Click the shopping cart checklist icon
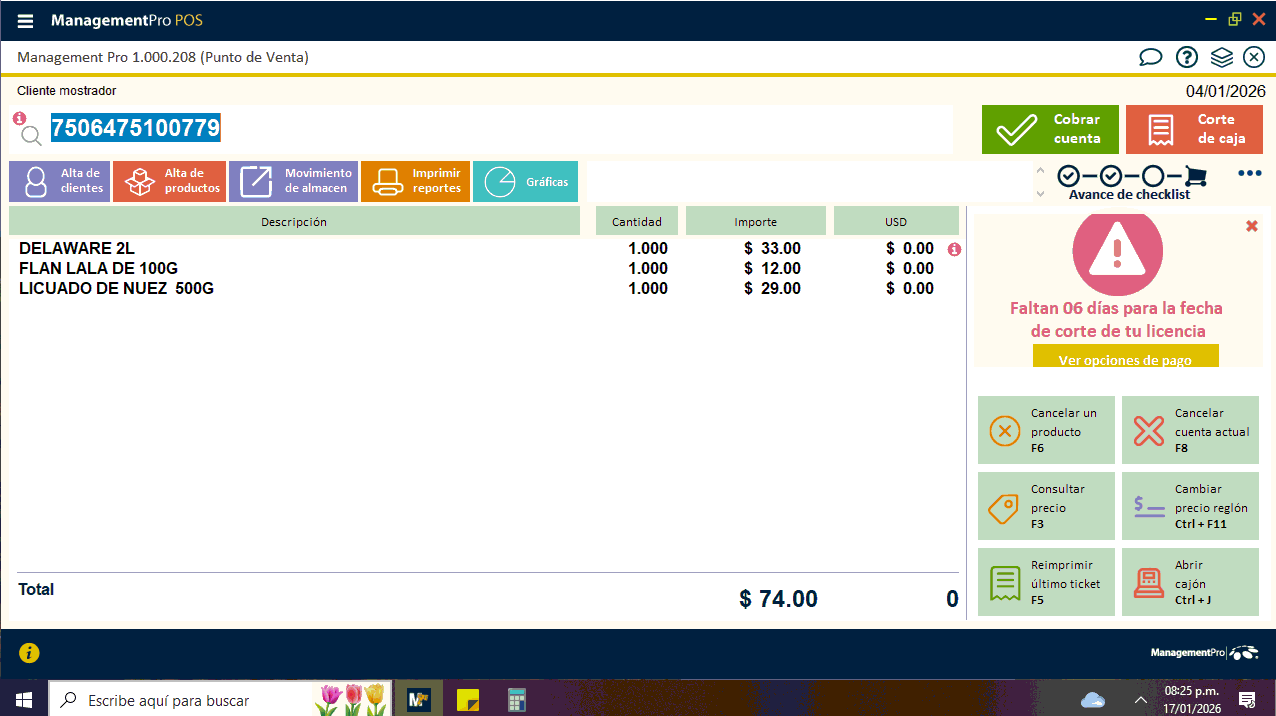Viewport: 1276px width, 716px height. [x=1195, y=176]
